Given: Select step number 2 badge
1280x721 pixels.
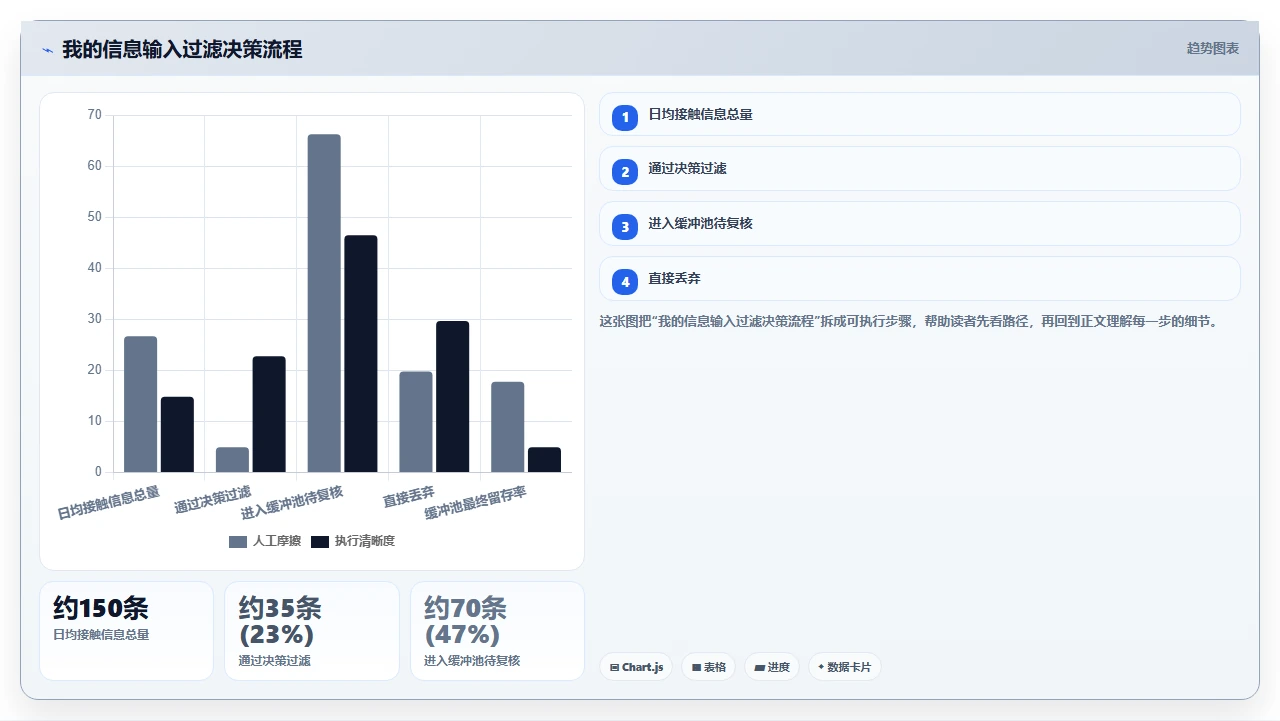Looking at the screenshot, I should [625, 172].
